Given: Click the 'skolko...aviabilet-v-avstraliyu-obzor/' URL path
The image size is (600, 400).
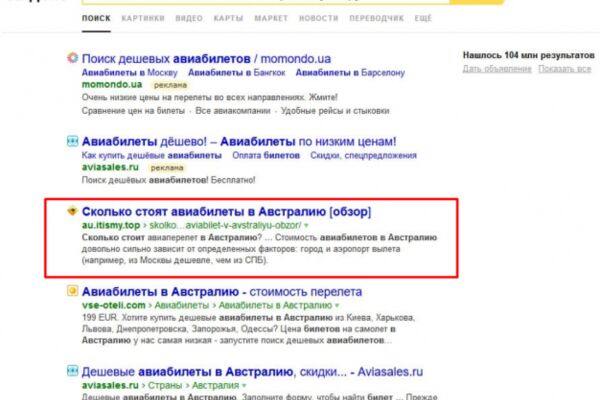Looking at the screenshot, I should (225, 225).
